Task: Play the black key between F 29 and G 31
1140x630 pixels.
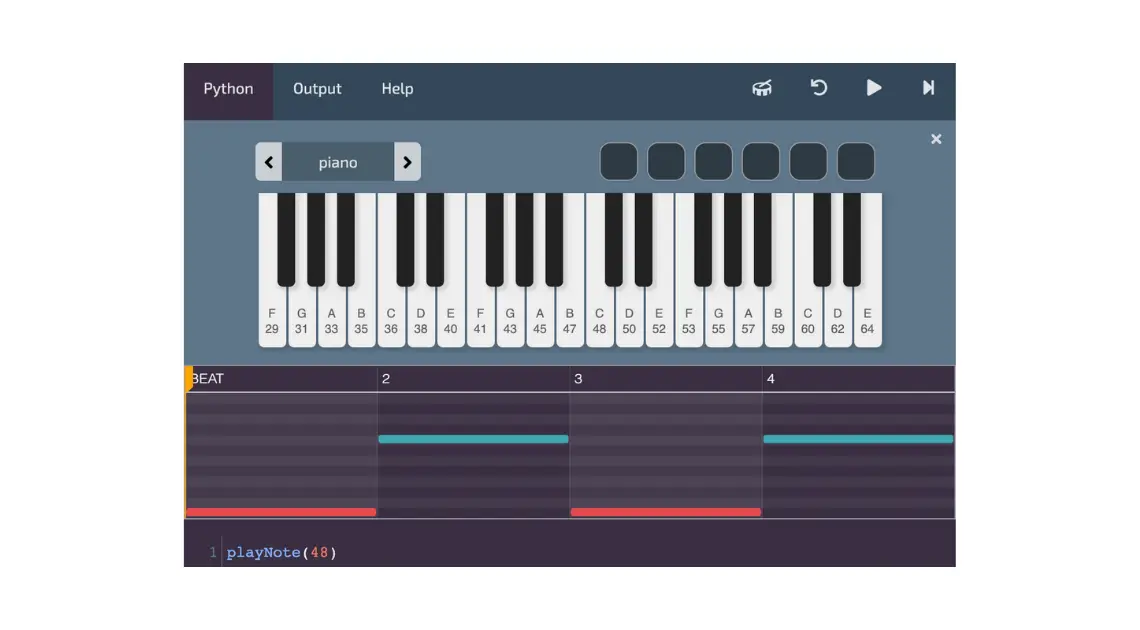Action: click(286, 240)
